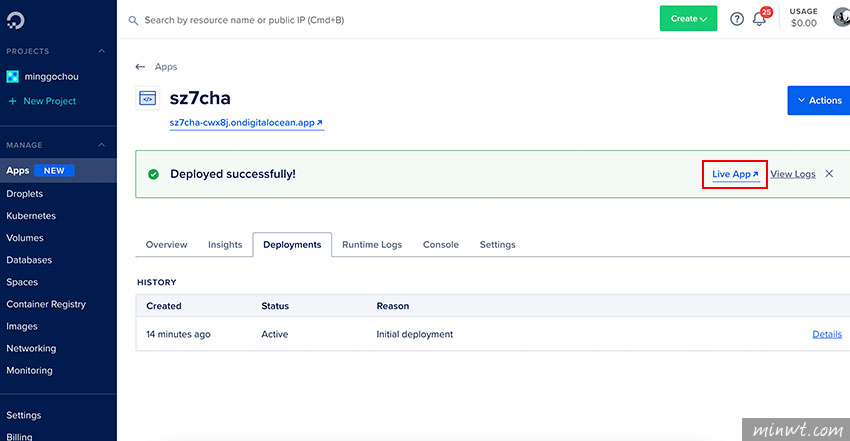Image resolution: width=850 pixels, height=441 pixels.
Task: Click the '14 minutes ago' cell
Action: tap(178, 334)
